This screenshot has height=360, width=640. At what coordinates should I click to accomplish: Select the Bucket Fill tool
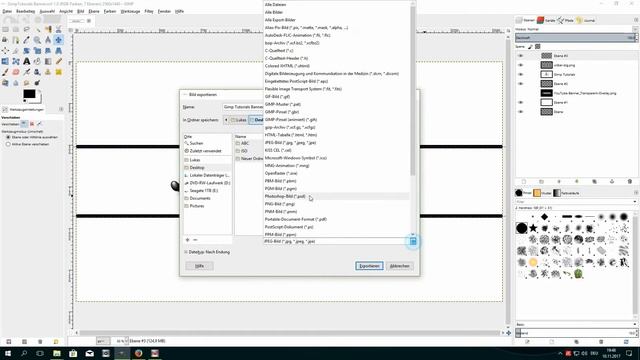tap(37, 61)
